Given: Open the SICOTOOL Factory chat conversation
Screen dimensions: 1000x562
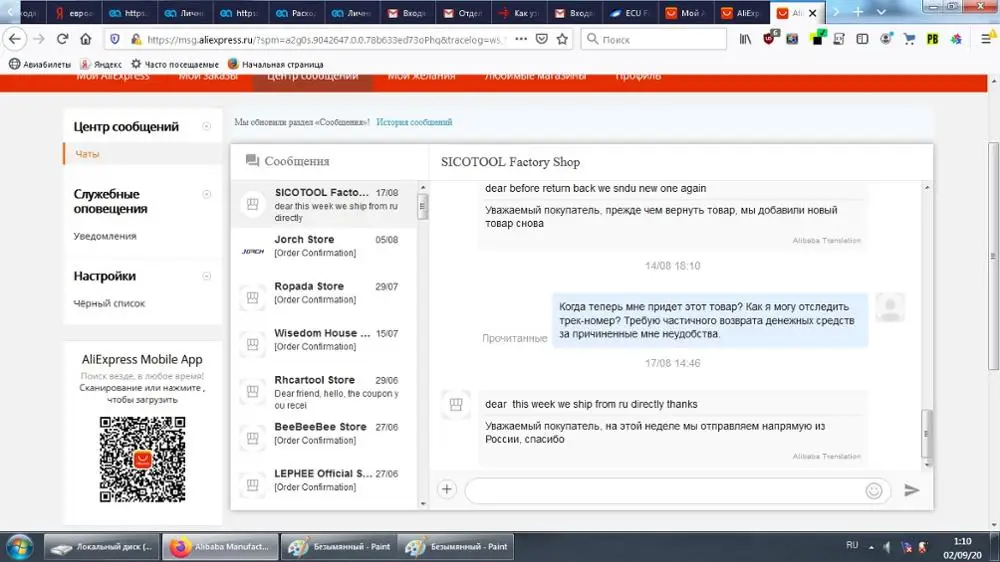Looking at the screenshot, I should (324, 204).
